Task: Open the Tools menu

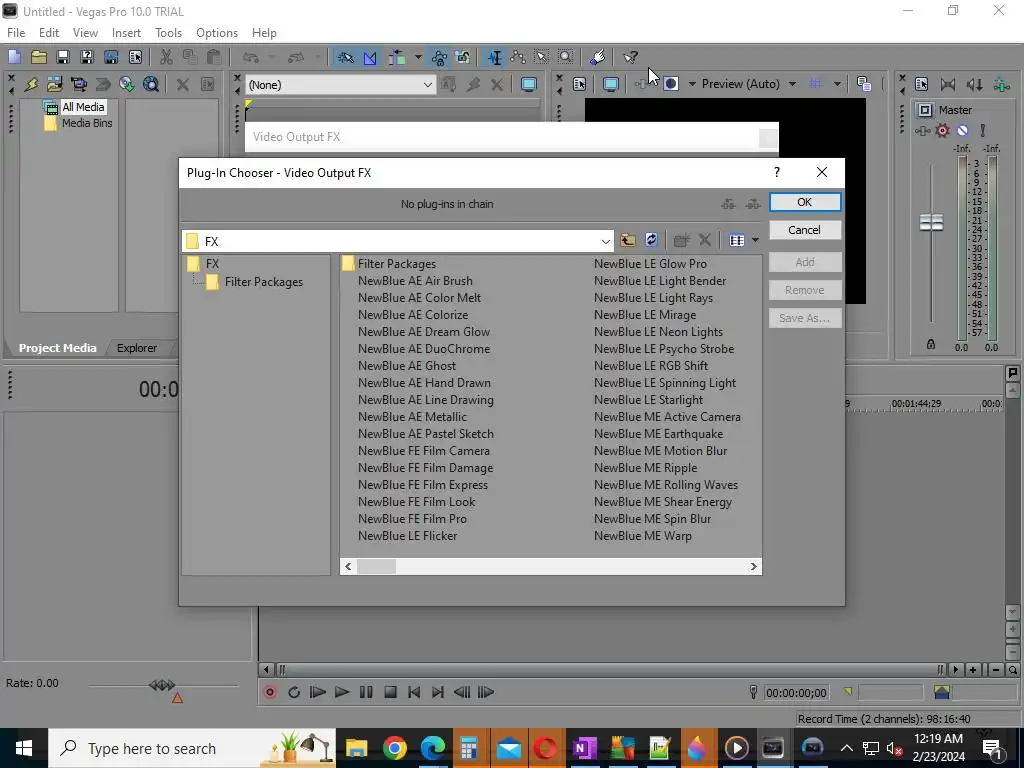Action: tap(168, 33)
